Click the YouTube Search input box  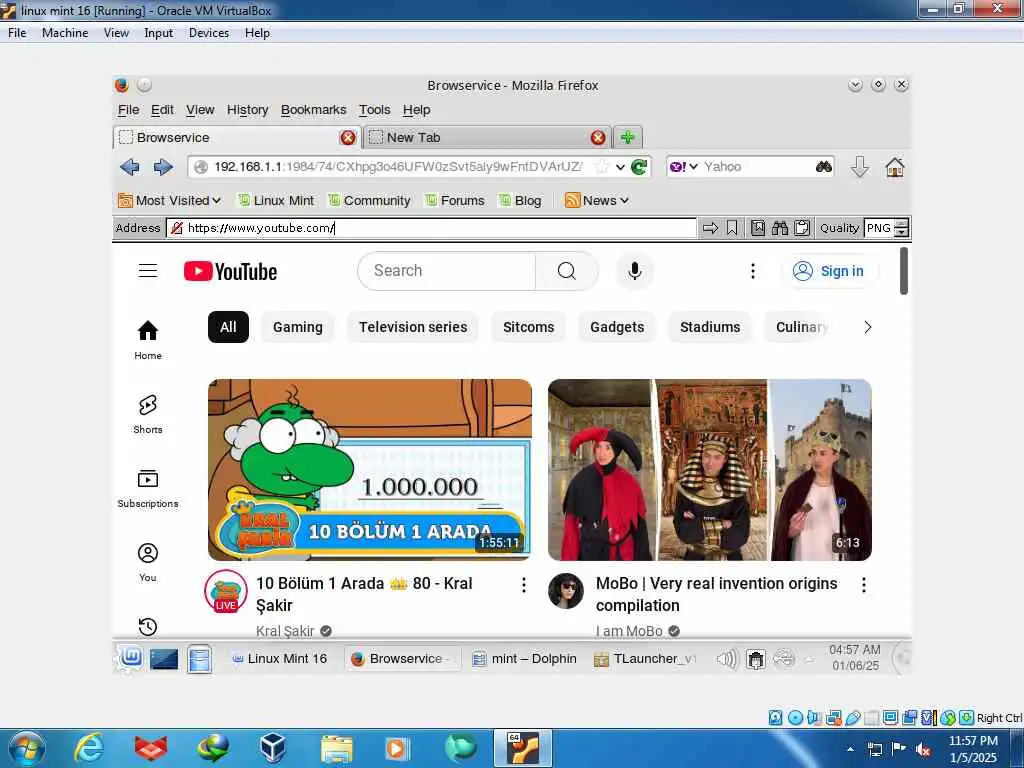pyautogui.click(x=447, y=271)
